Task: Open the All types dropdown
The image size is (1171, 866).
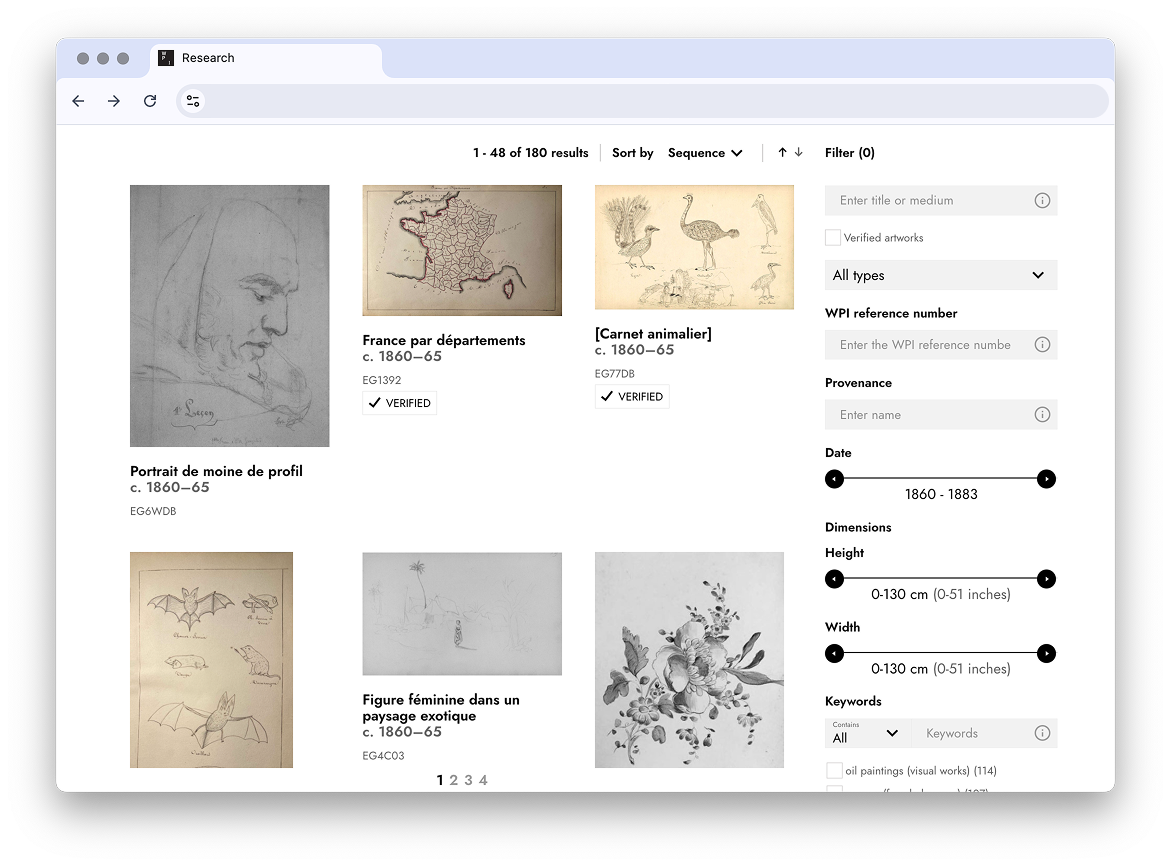Action: coord(940,274)
